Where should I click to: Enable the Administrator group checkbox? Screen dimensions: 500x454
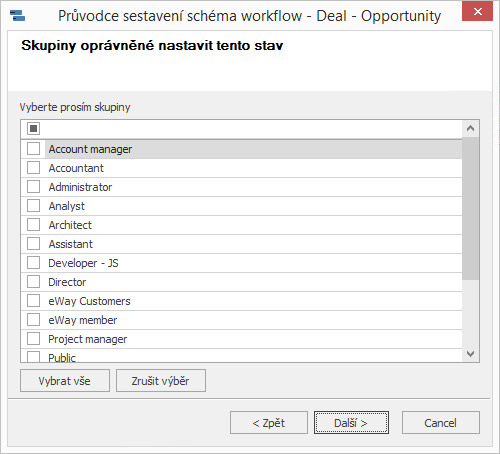point(33,187)
